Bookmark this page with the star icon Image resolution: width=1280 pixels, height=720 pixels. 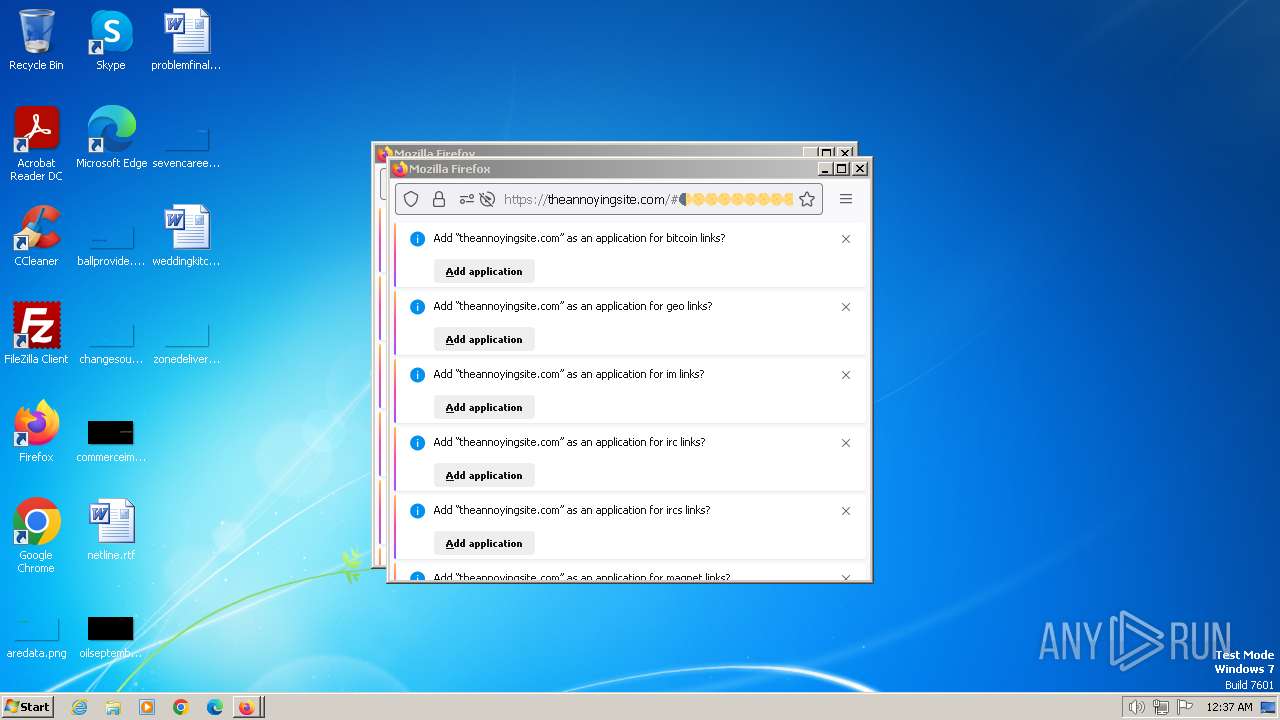[807, 199]
